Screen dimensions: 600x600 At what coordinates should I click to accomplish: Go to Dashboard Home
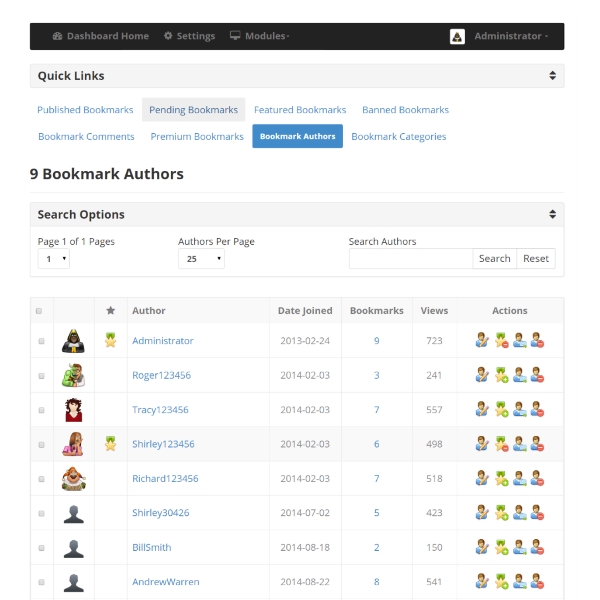101,36
